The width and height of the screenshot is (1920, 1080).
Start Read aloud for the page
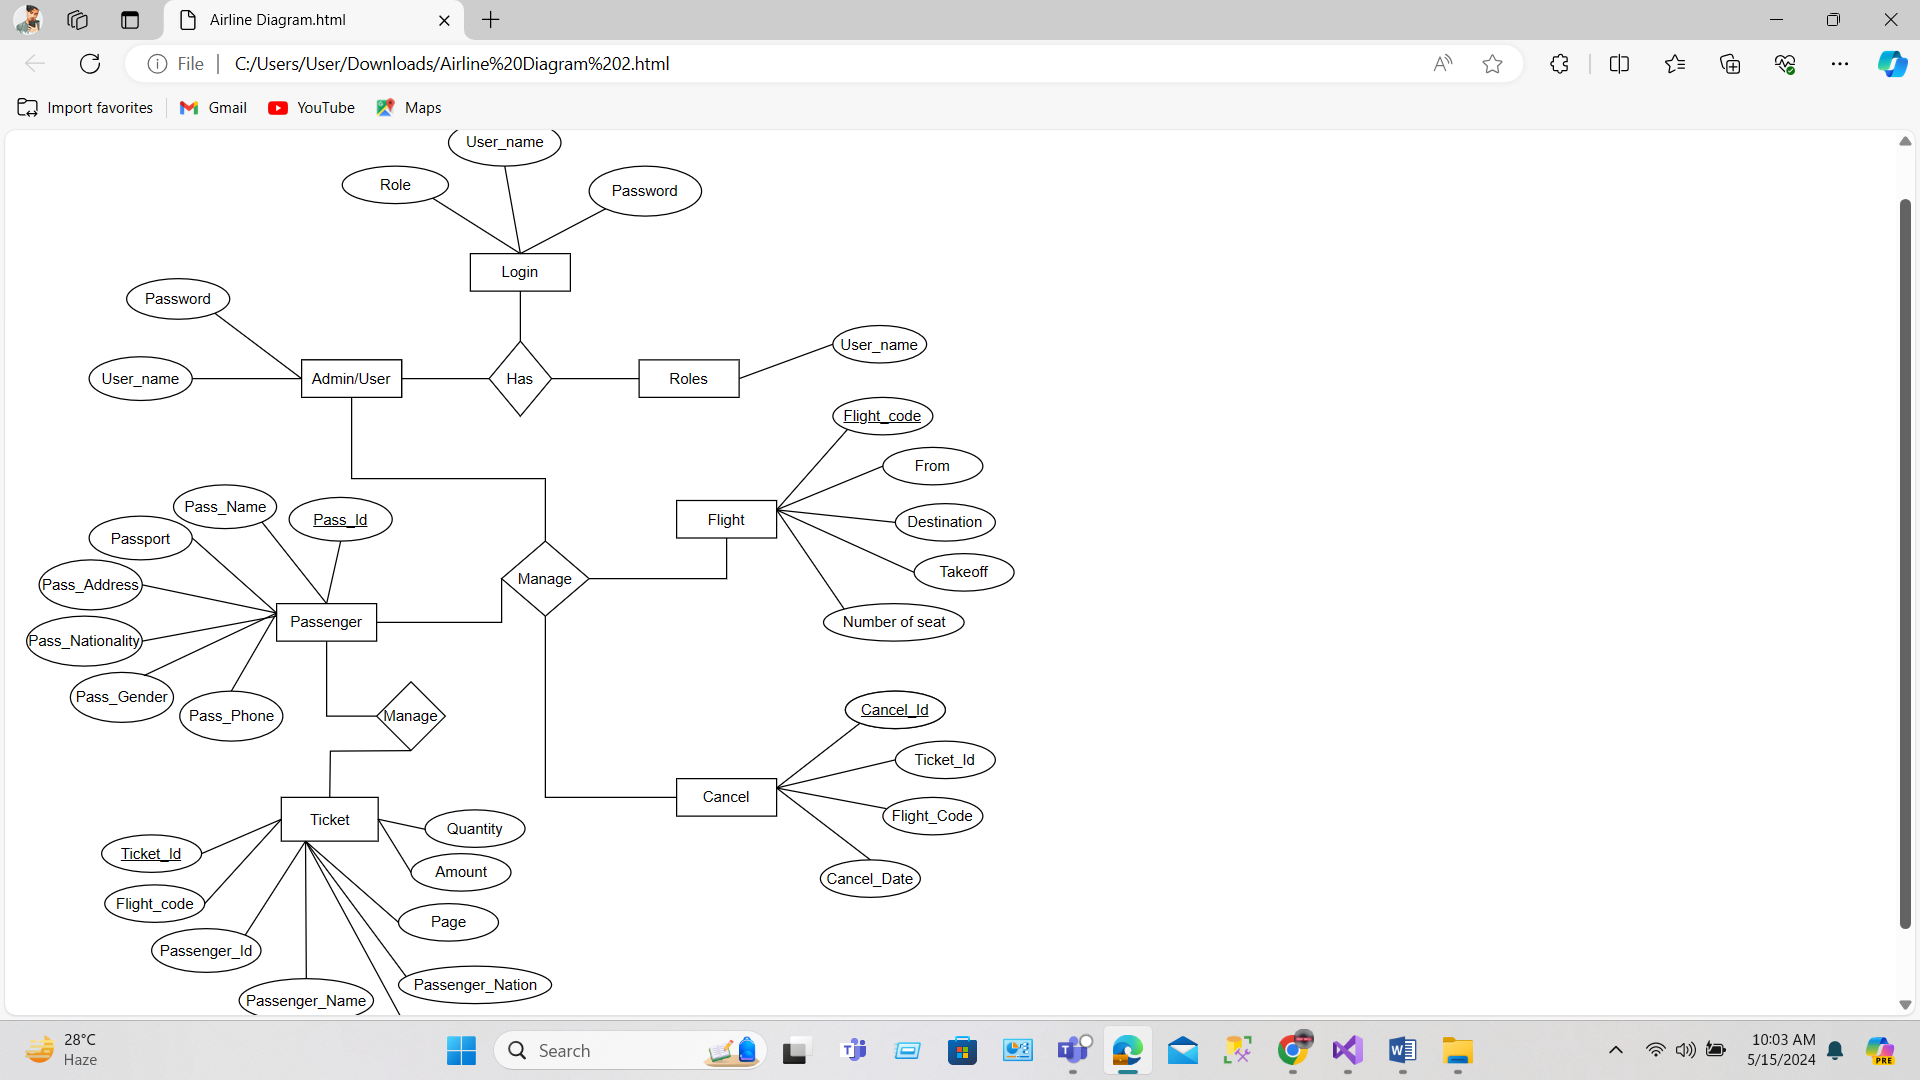coord(1442,63)
